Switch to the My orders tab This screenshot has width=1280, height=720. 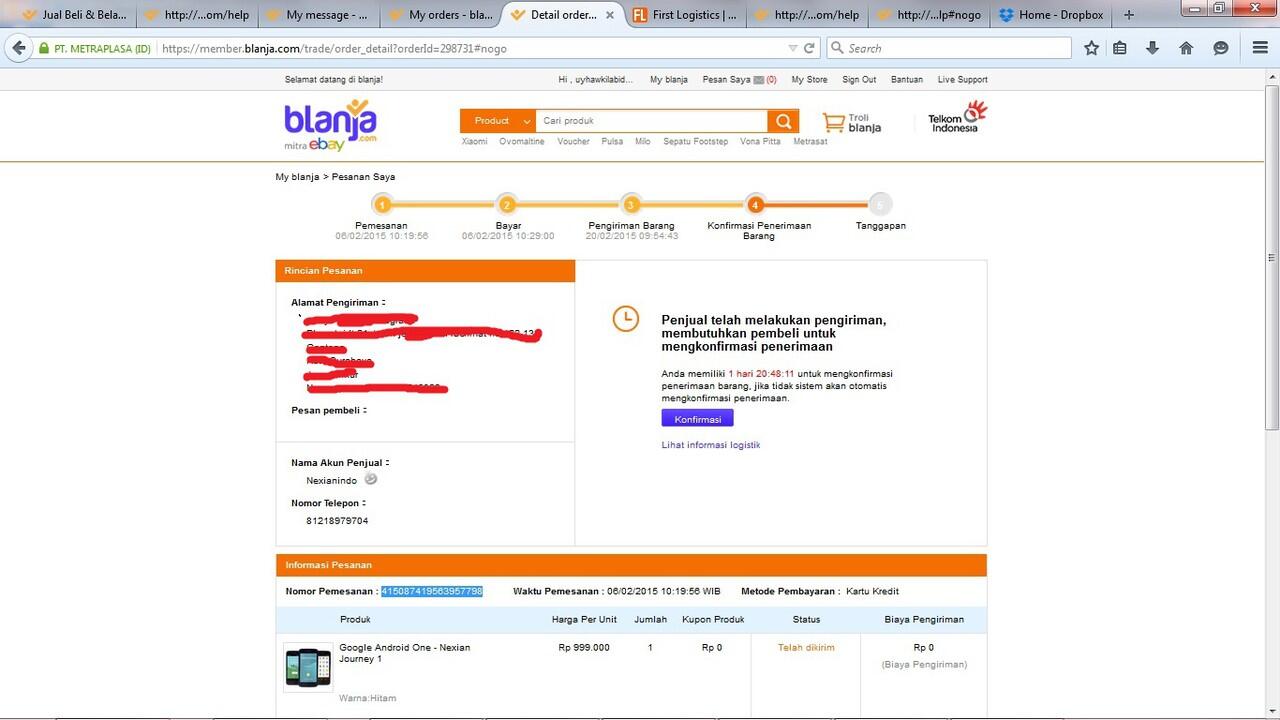(443, 15)
